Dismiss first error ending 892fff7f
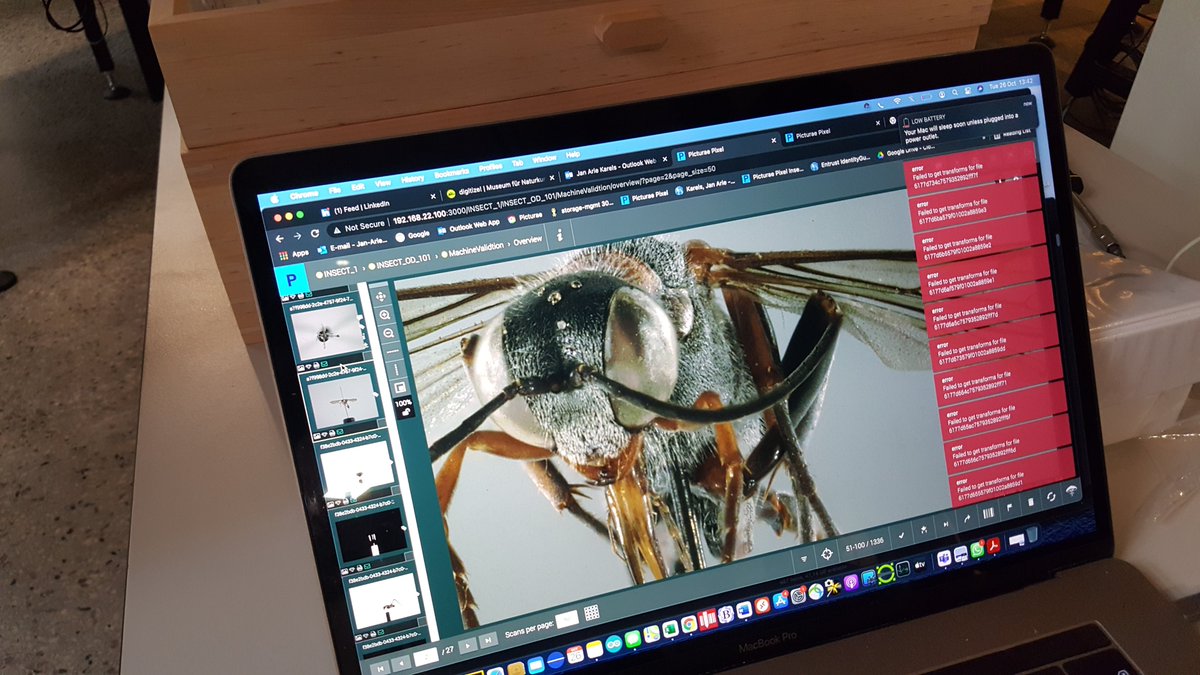Viewport: 1200px width, 675px height. (971, 170)
